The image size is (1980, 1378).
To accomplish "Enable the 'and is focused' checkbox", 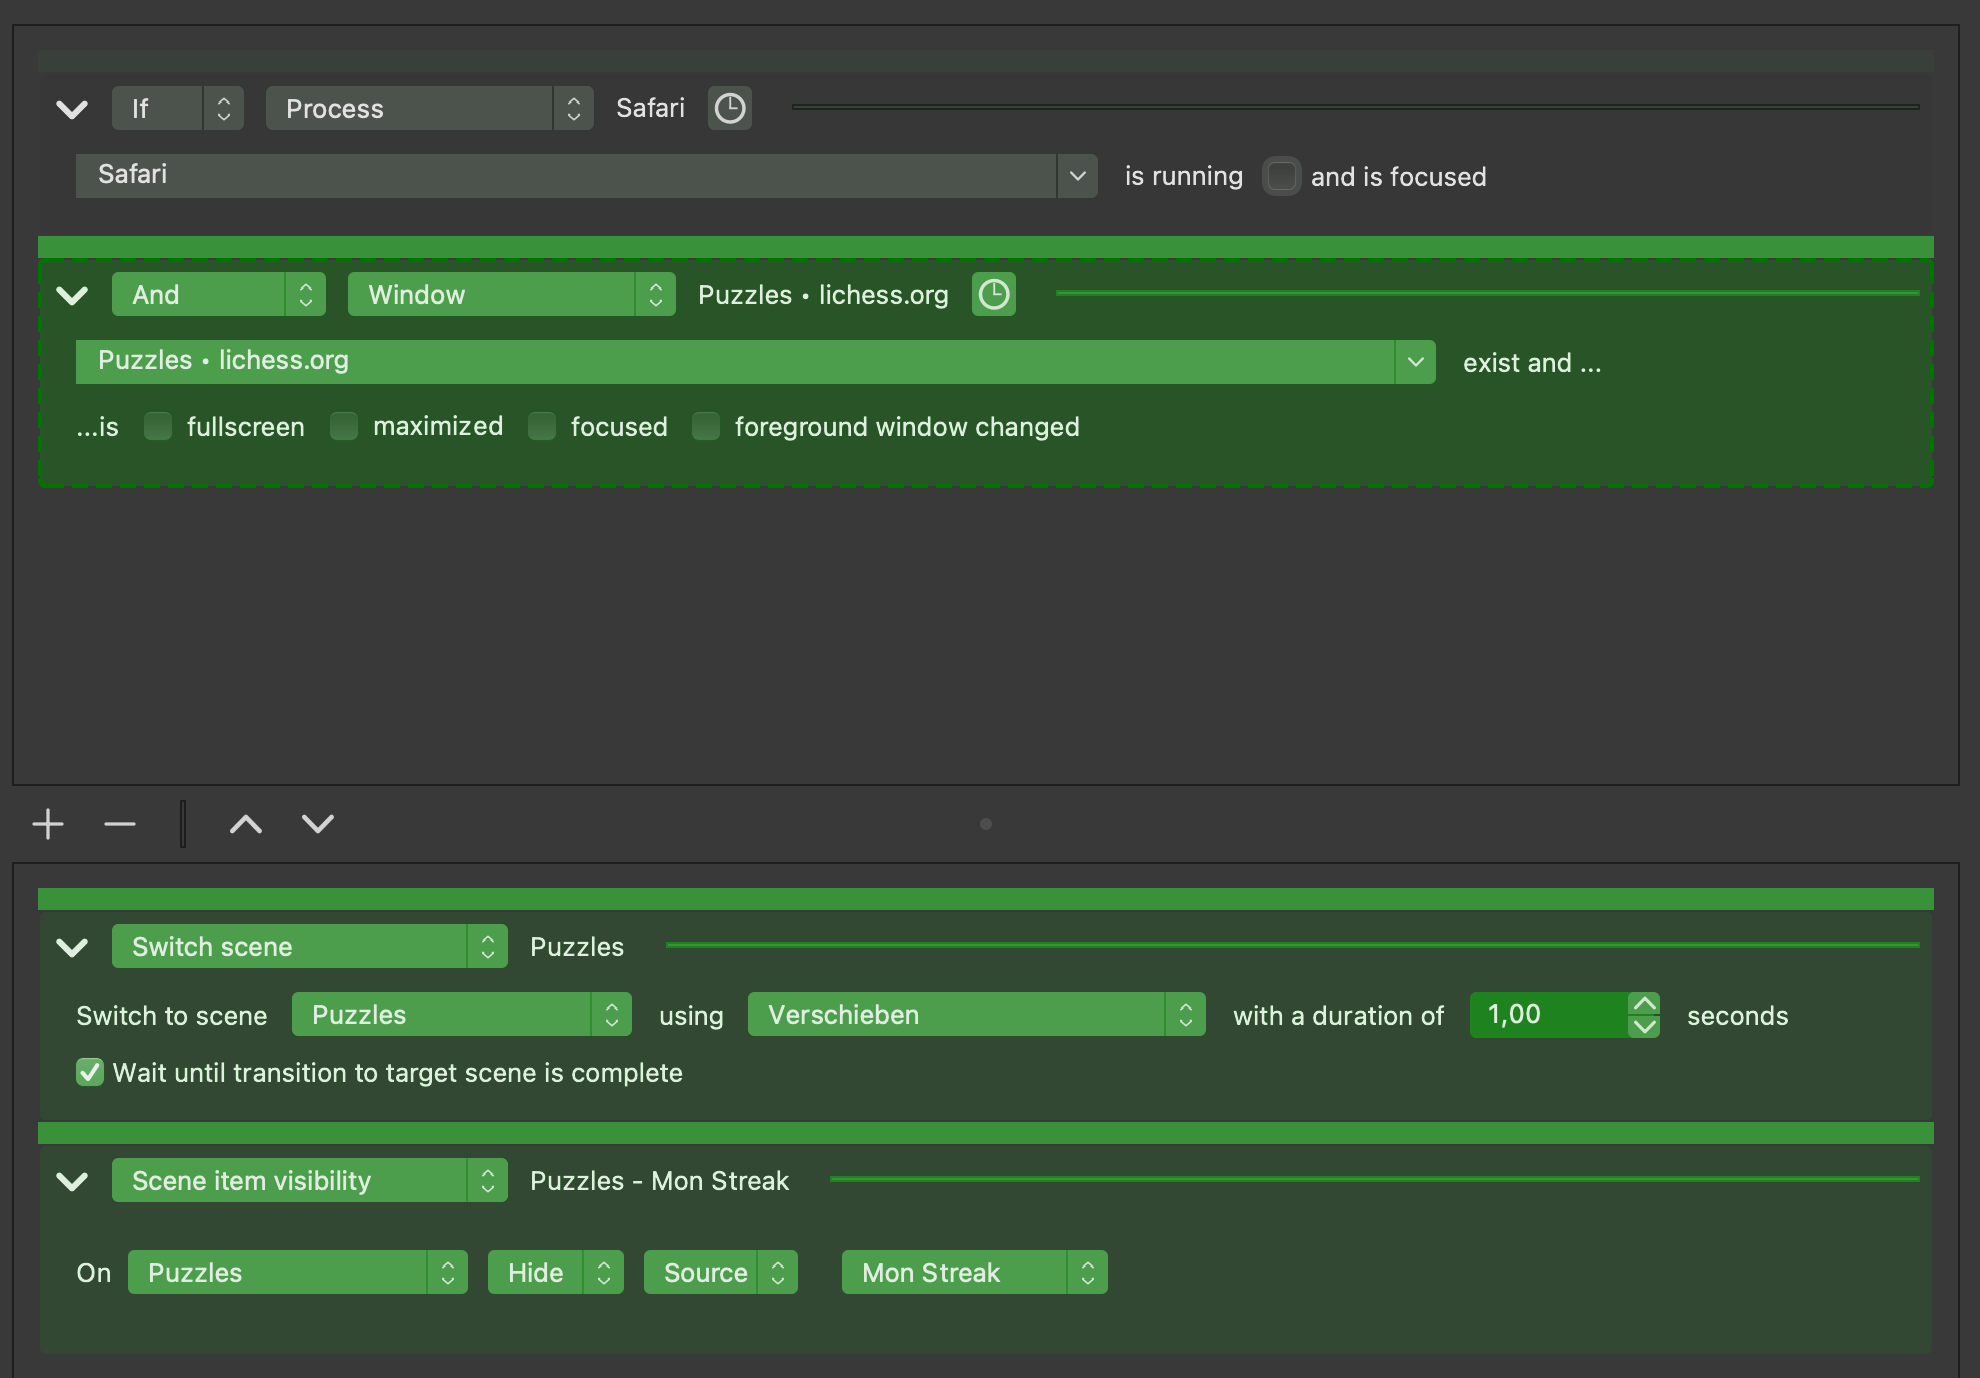I will (x=1281, y=176).
